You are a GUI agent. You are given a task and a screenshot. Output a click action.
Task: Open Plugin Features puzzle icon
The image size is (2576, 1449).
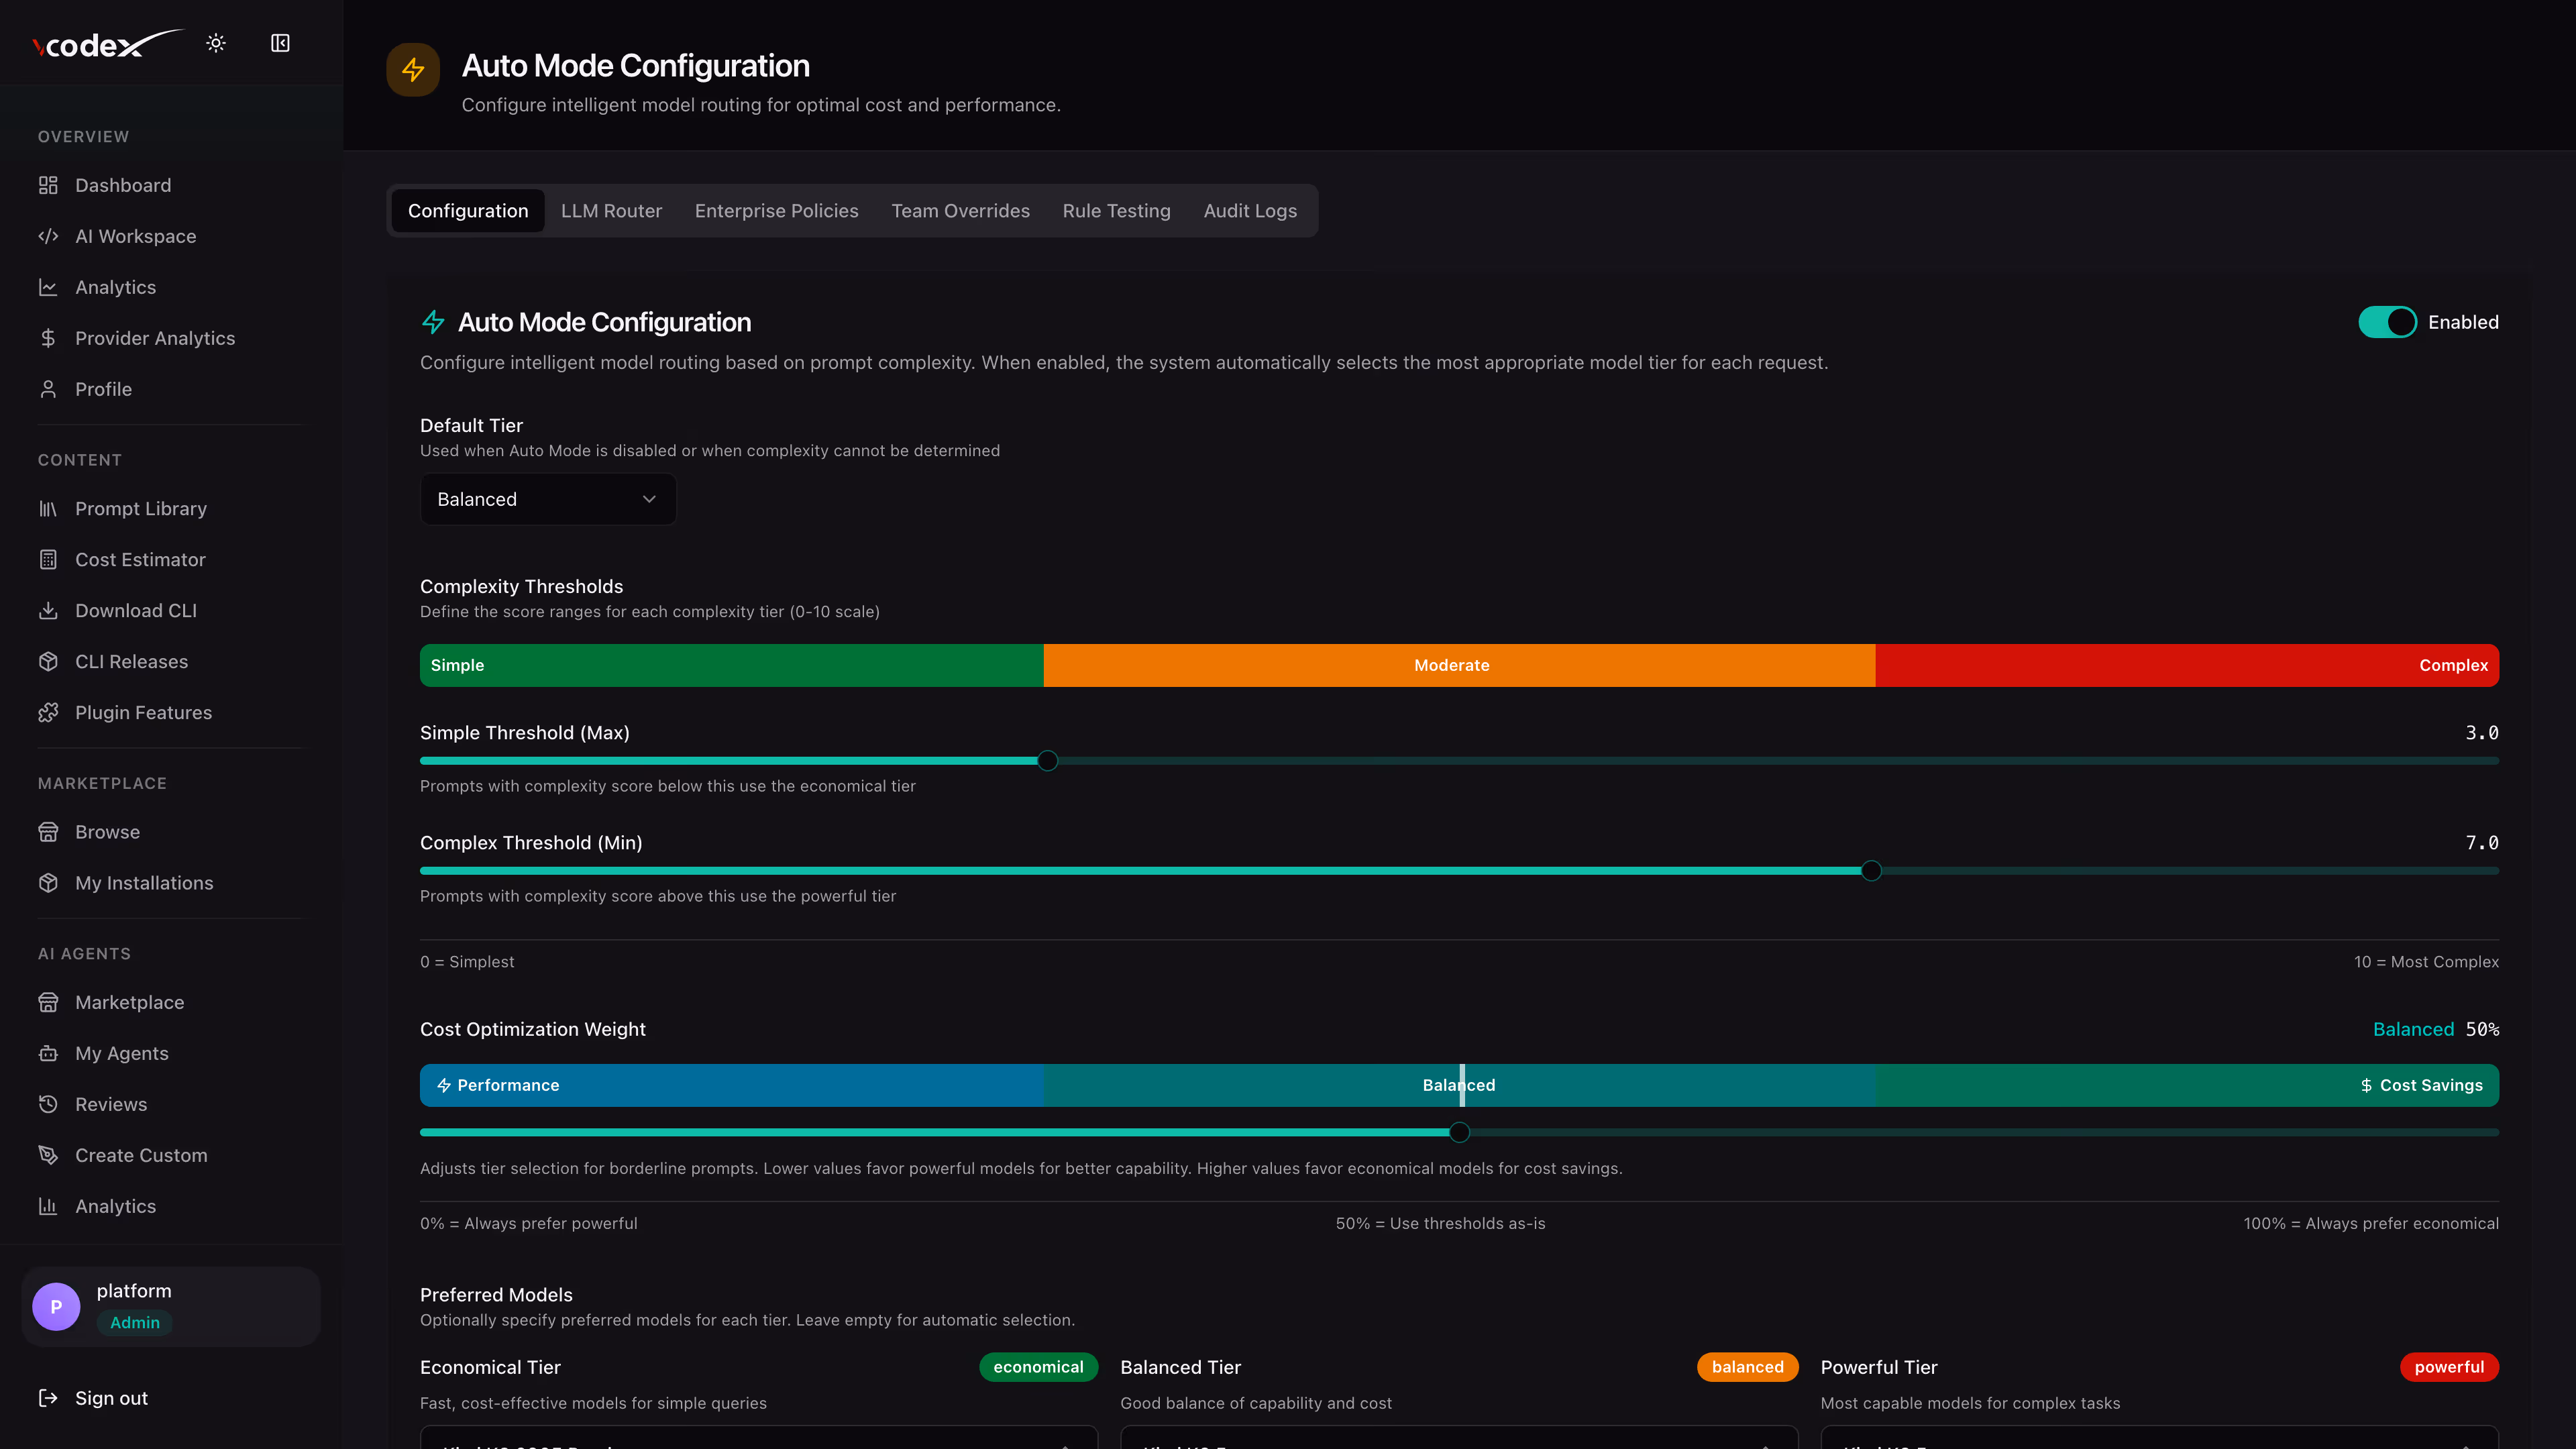[48, 712]
